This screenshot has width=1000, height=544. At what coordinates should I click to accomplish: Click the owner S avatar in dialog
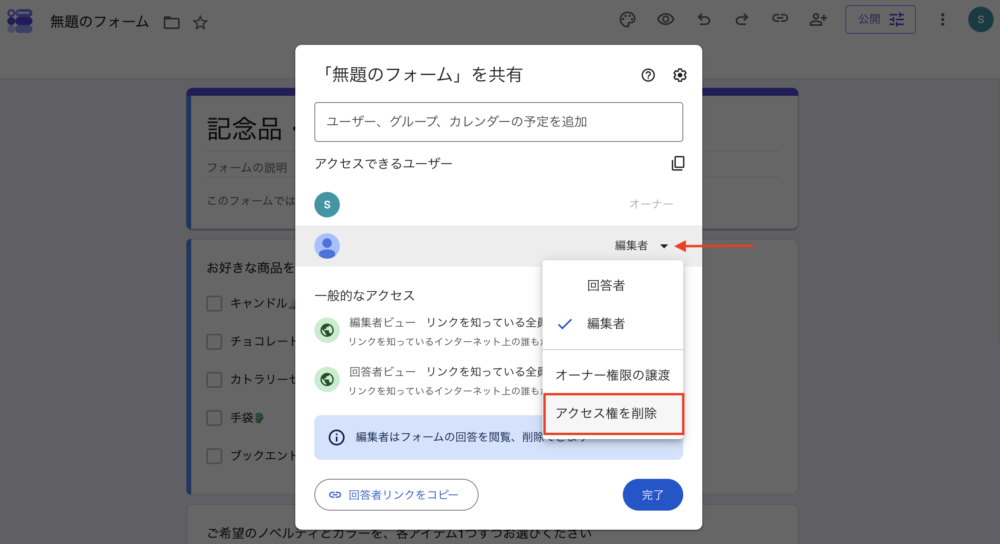(x=327, y=205)
